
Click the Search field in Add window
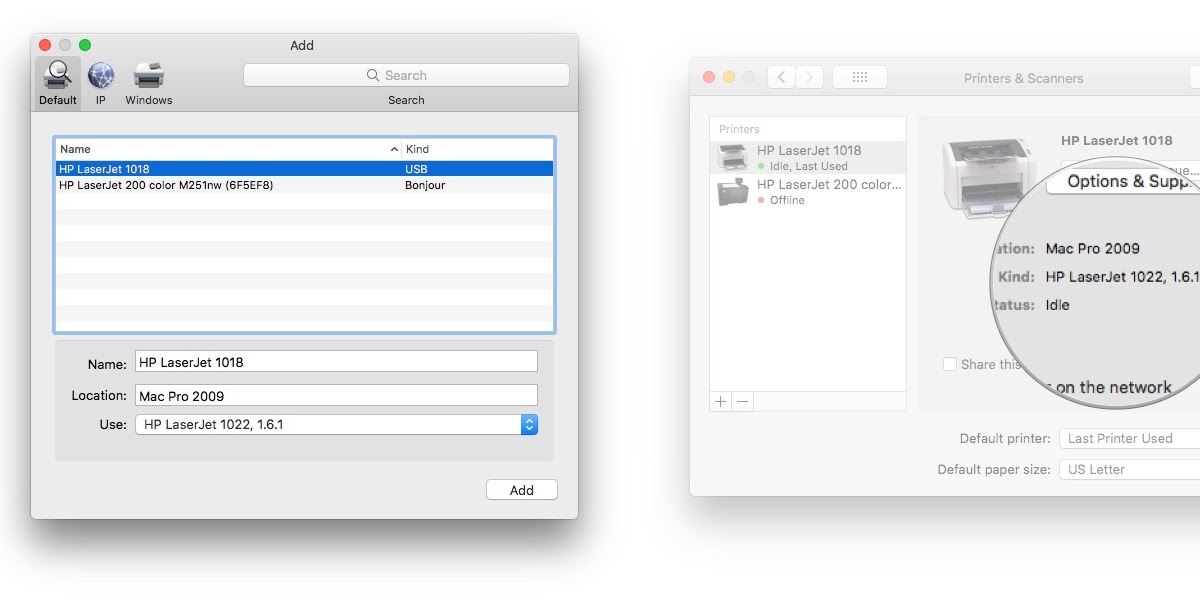(406, 75)
